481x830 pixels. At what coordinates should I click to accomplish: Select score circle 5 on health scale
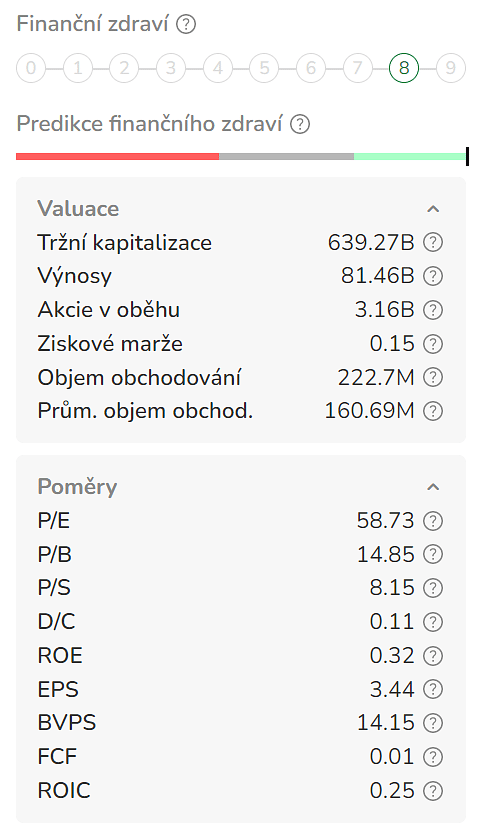tap(264, 68)
